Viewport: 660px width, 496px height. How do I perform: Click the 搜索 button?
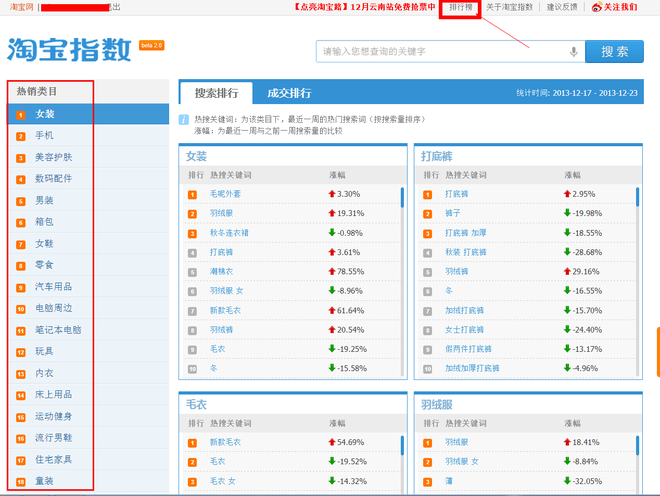coord(614,51)
